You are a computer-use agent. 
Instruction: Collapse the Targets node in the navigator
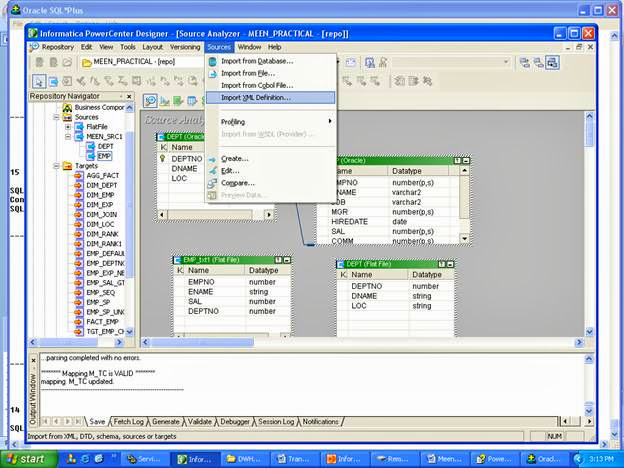[x=56, y=166]
